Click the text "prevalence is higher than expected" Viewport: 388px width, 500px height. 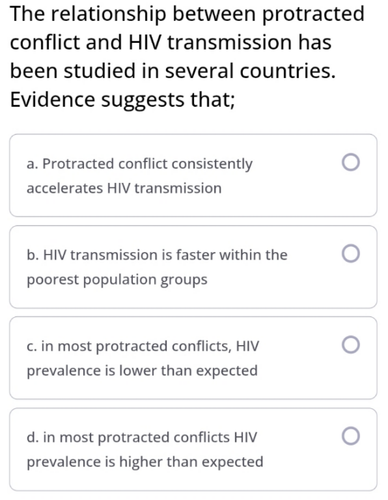pyautogui.click(x=145, y=462)
